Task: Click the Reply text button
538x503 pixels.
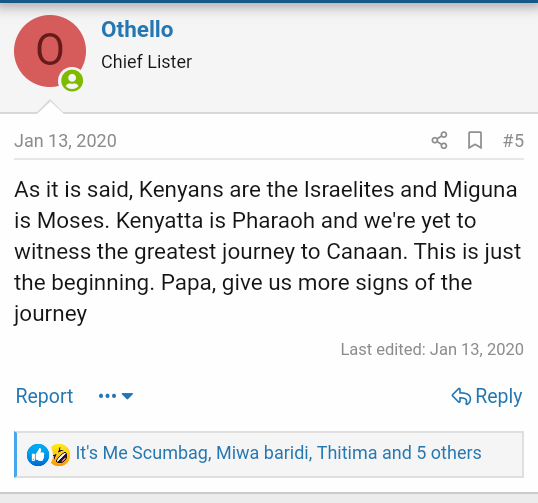Action: (499, 396)
